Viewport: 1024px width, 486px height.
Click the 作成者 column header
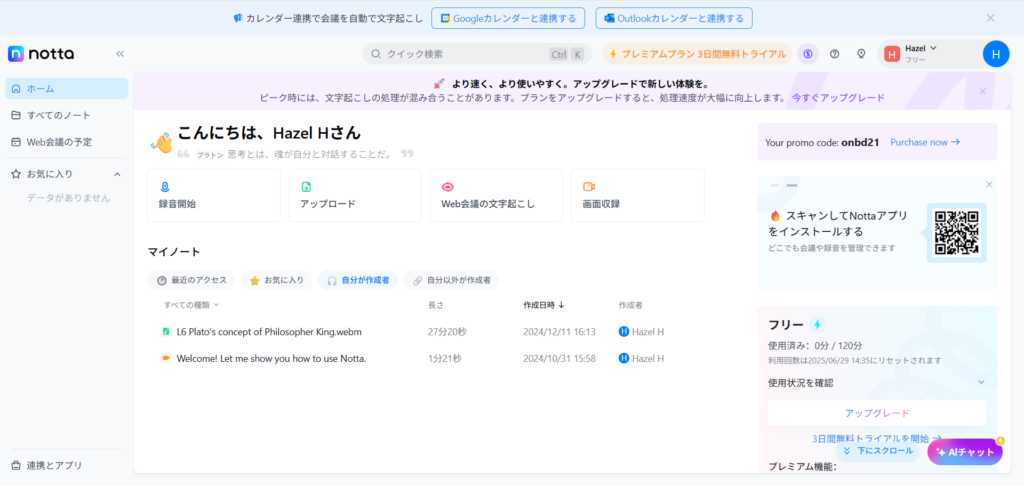pyautogui.click(x=630, y=305)
